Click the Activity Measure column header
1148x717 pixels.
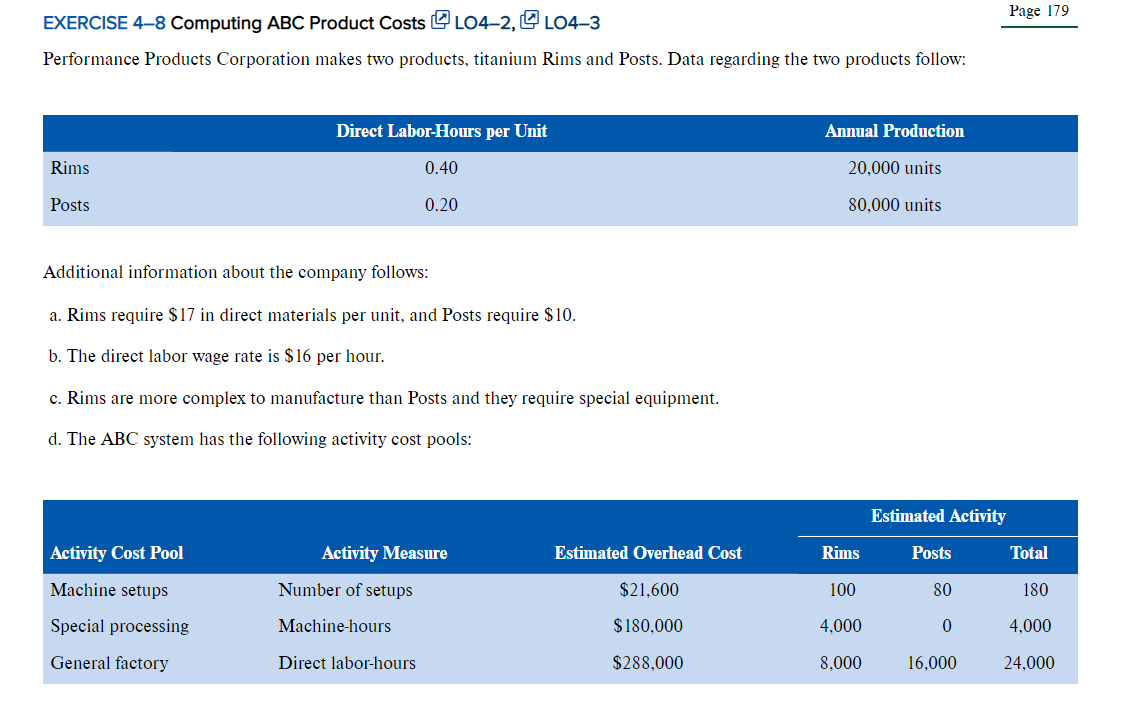pyautogui.click(x=384, y=553)
